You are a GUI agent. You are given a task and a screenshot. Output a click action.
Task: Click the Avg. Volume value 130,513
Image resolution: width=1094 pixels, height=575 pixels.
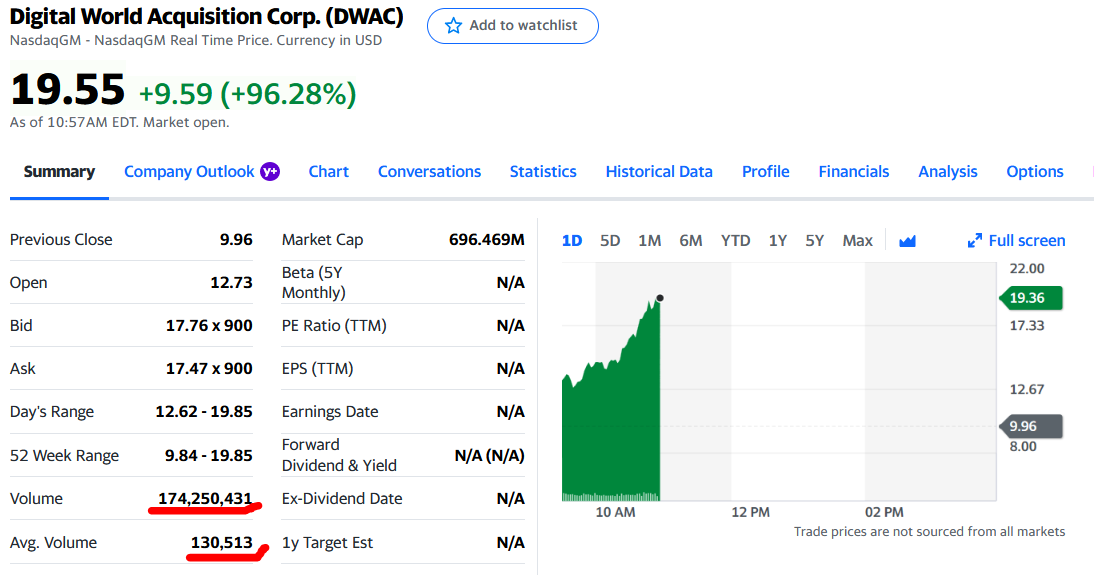tap(222, 543)
